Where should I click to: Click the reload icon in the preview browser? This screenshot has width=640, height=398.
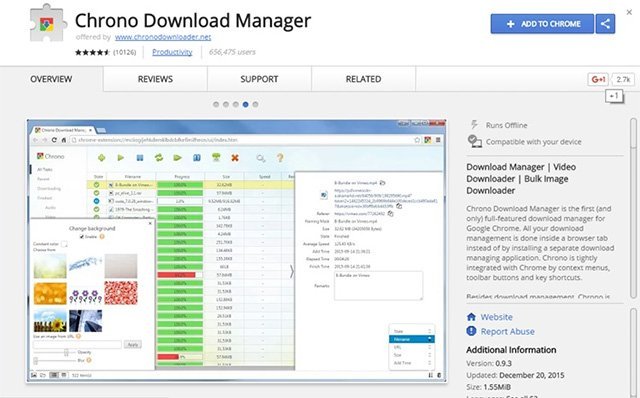pos(54,140)
